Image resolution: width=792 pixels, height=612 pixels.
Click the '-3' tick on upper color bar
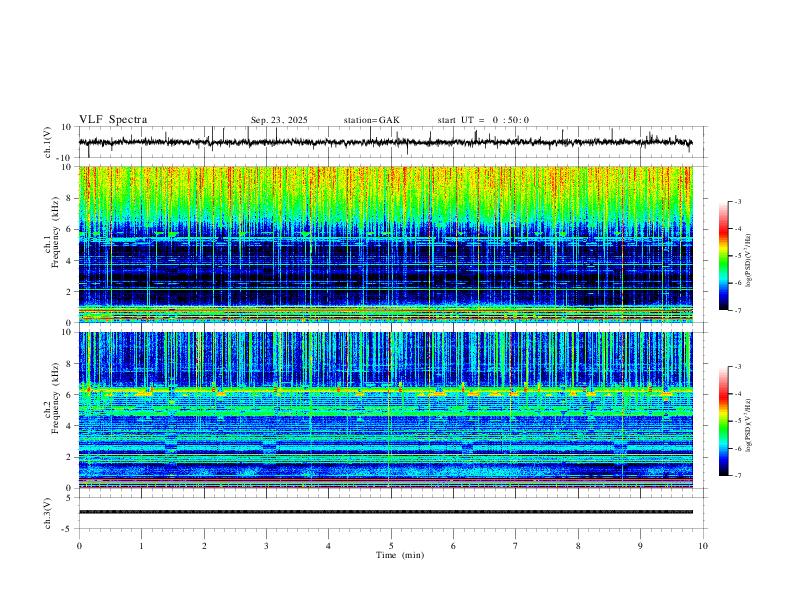pos(738,201)
